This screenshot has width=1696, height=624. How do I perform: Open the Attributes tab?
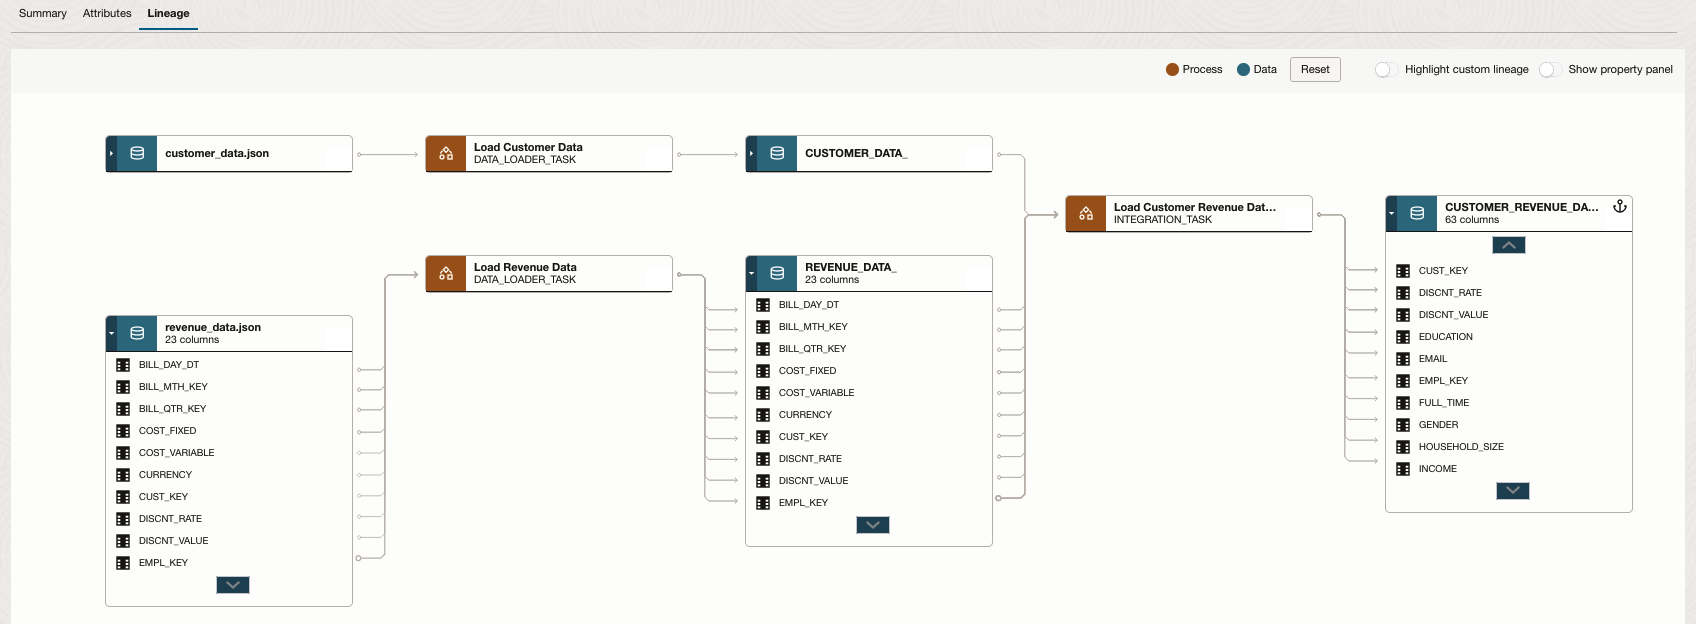point(107,14)
